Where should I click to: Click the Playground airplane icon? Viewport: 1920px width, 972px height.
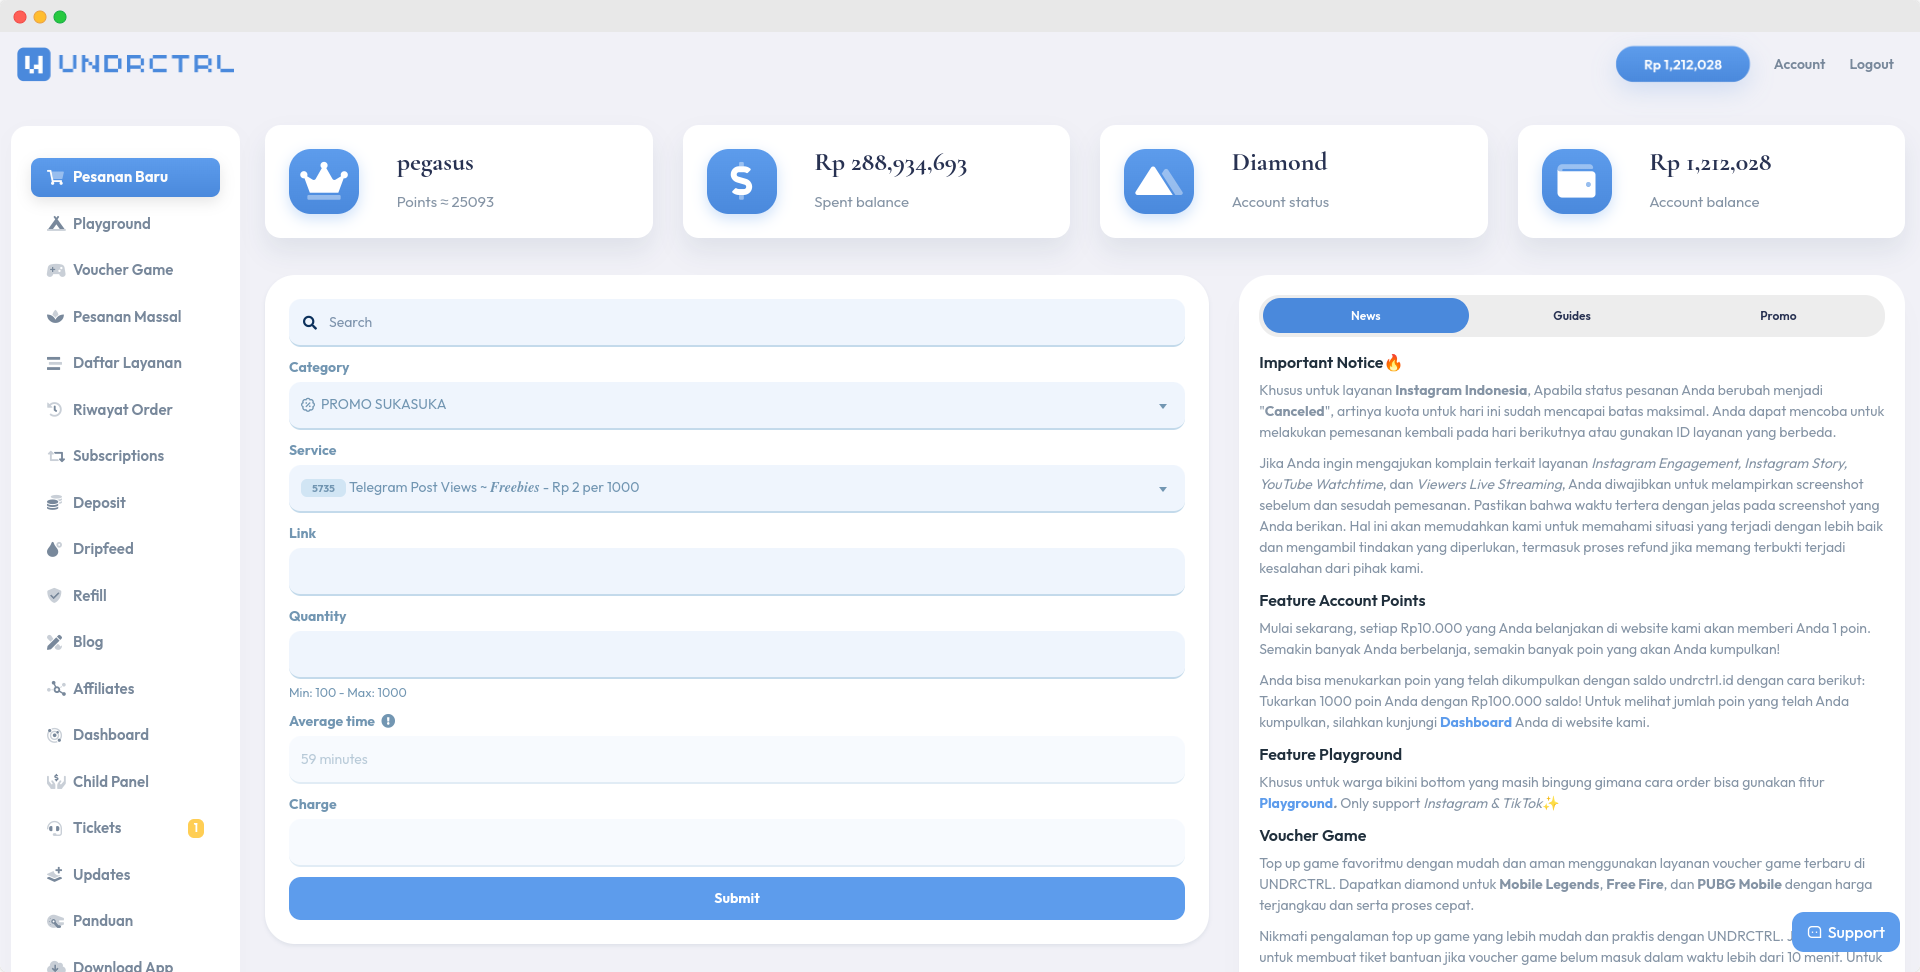[55, 223]
